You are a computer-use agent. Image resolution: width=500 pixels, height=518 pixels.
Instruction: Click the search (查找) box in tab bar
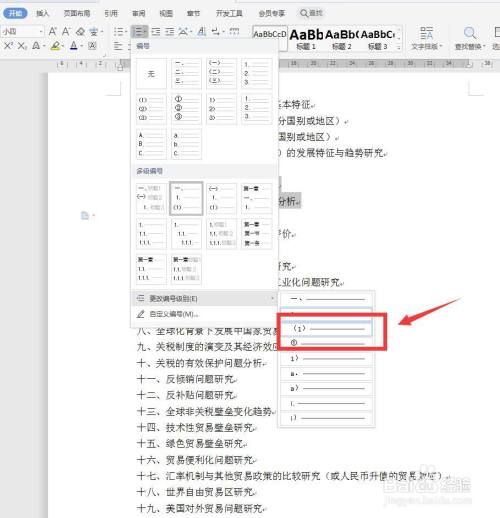coord(311,13)
